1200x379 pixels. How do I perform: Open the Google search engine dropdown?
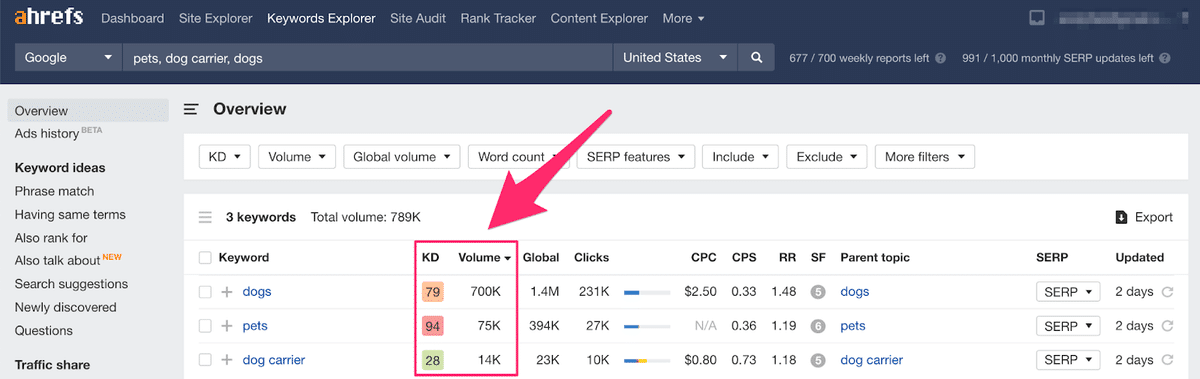pyautogui.click(x=68, y=58)
